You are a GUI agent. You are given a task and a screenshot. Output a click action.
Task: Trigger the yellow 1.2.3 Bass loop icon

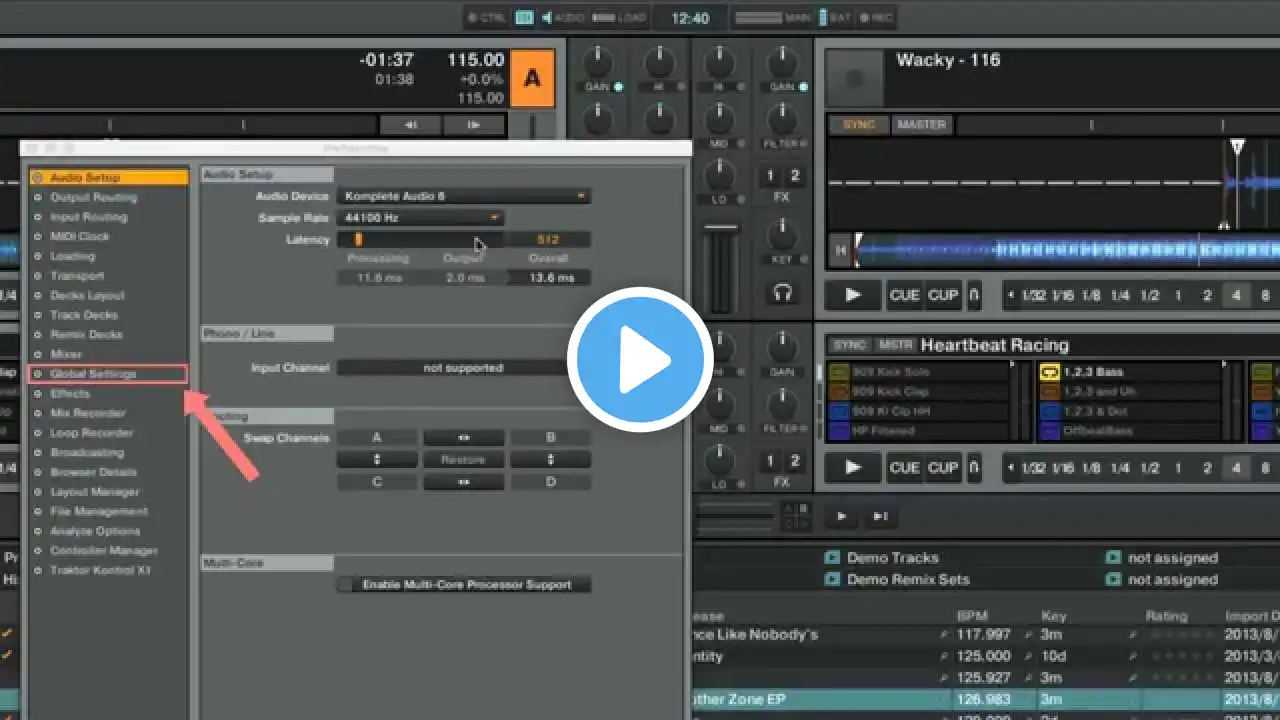(x=1050, y=372)
